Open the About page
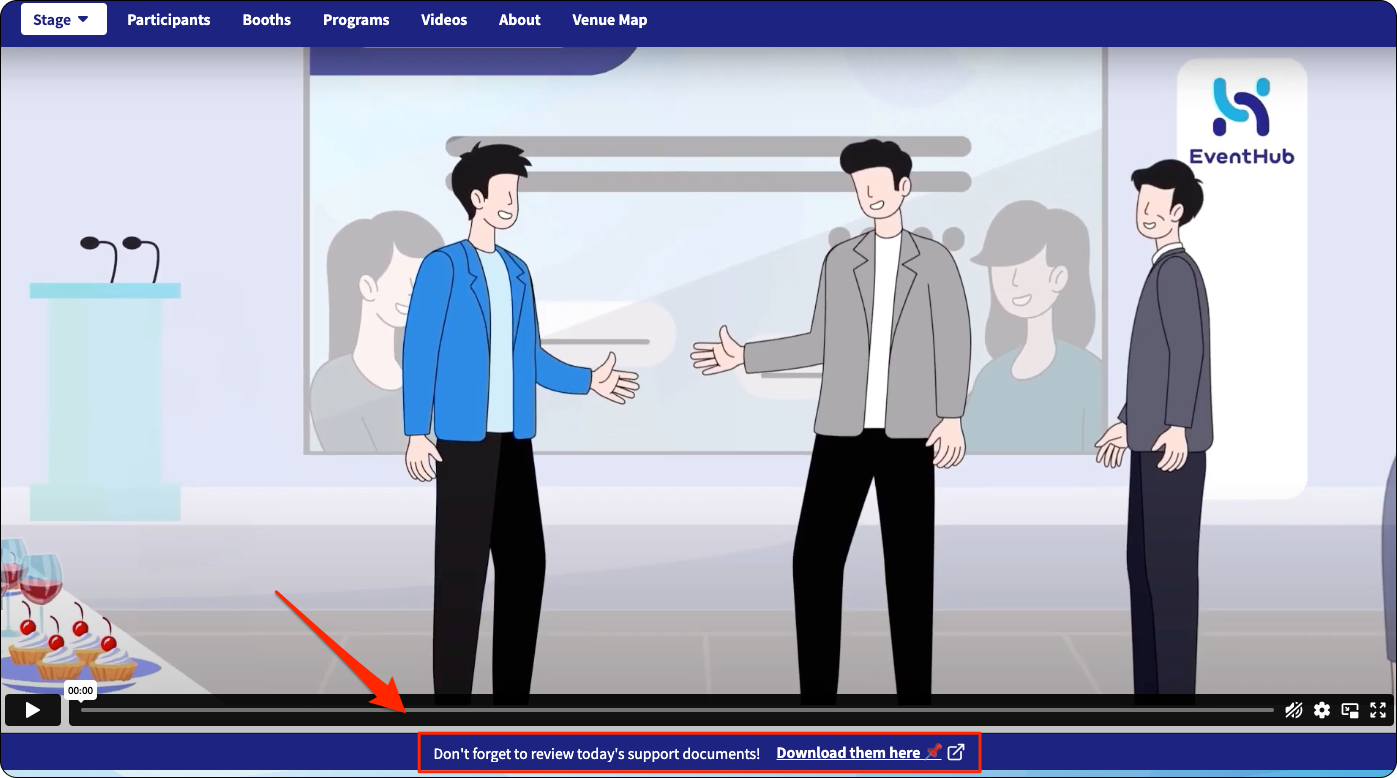Image resolution: width=1397 pixels, height=778 pixels. coord(520,20)
